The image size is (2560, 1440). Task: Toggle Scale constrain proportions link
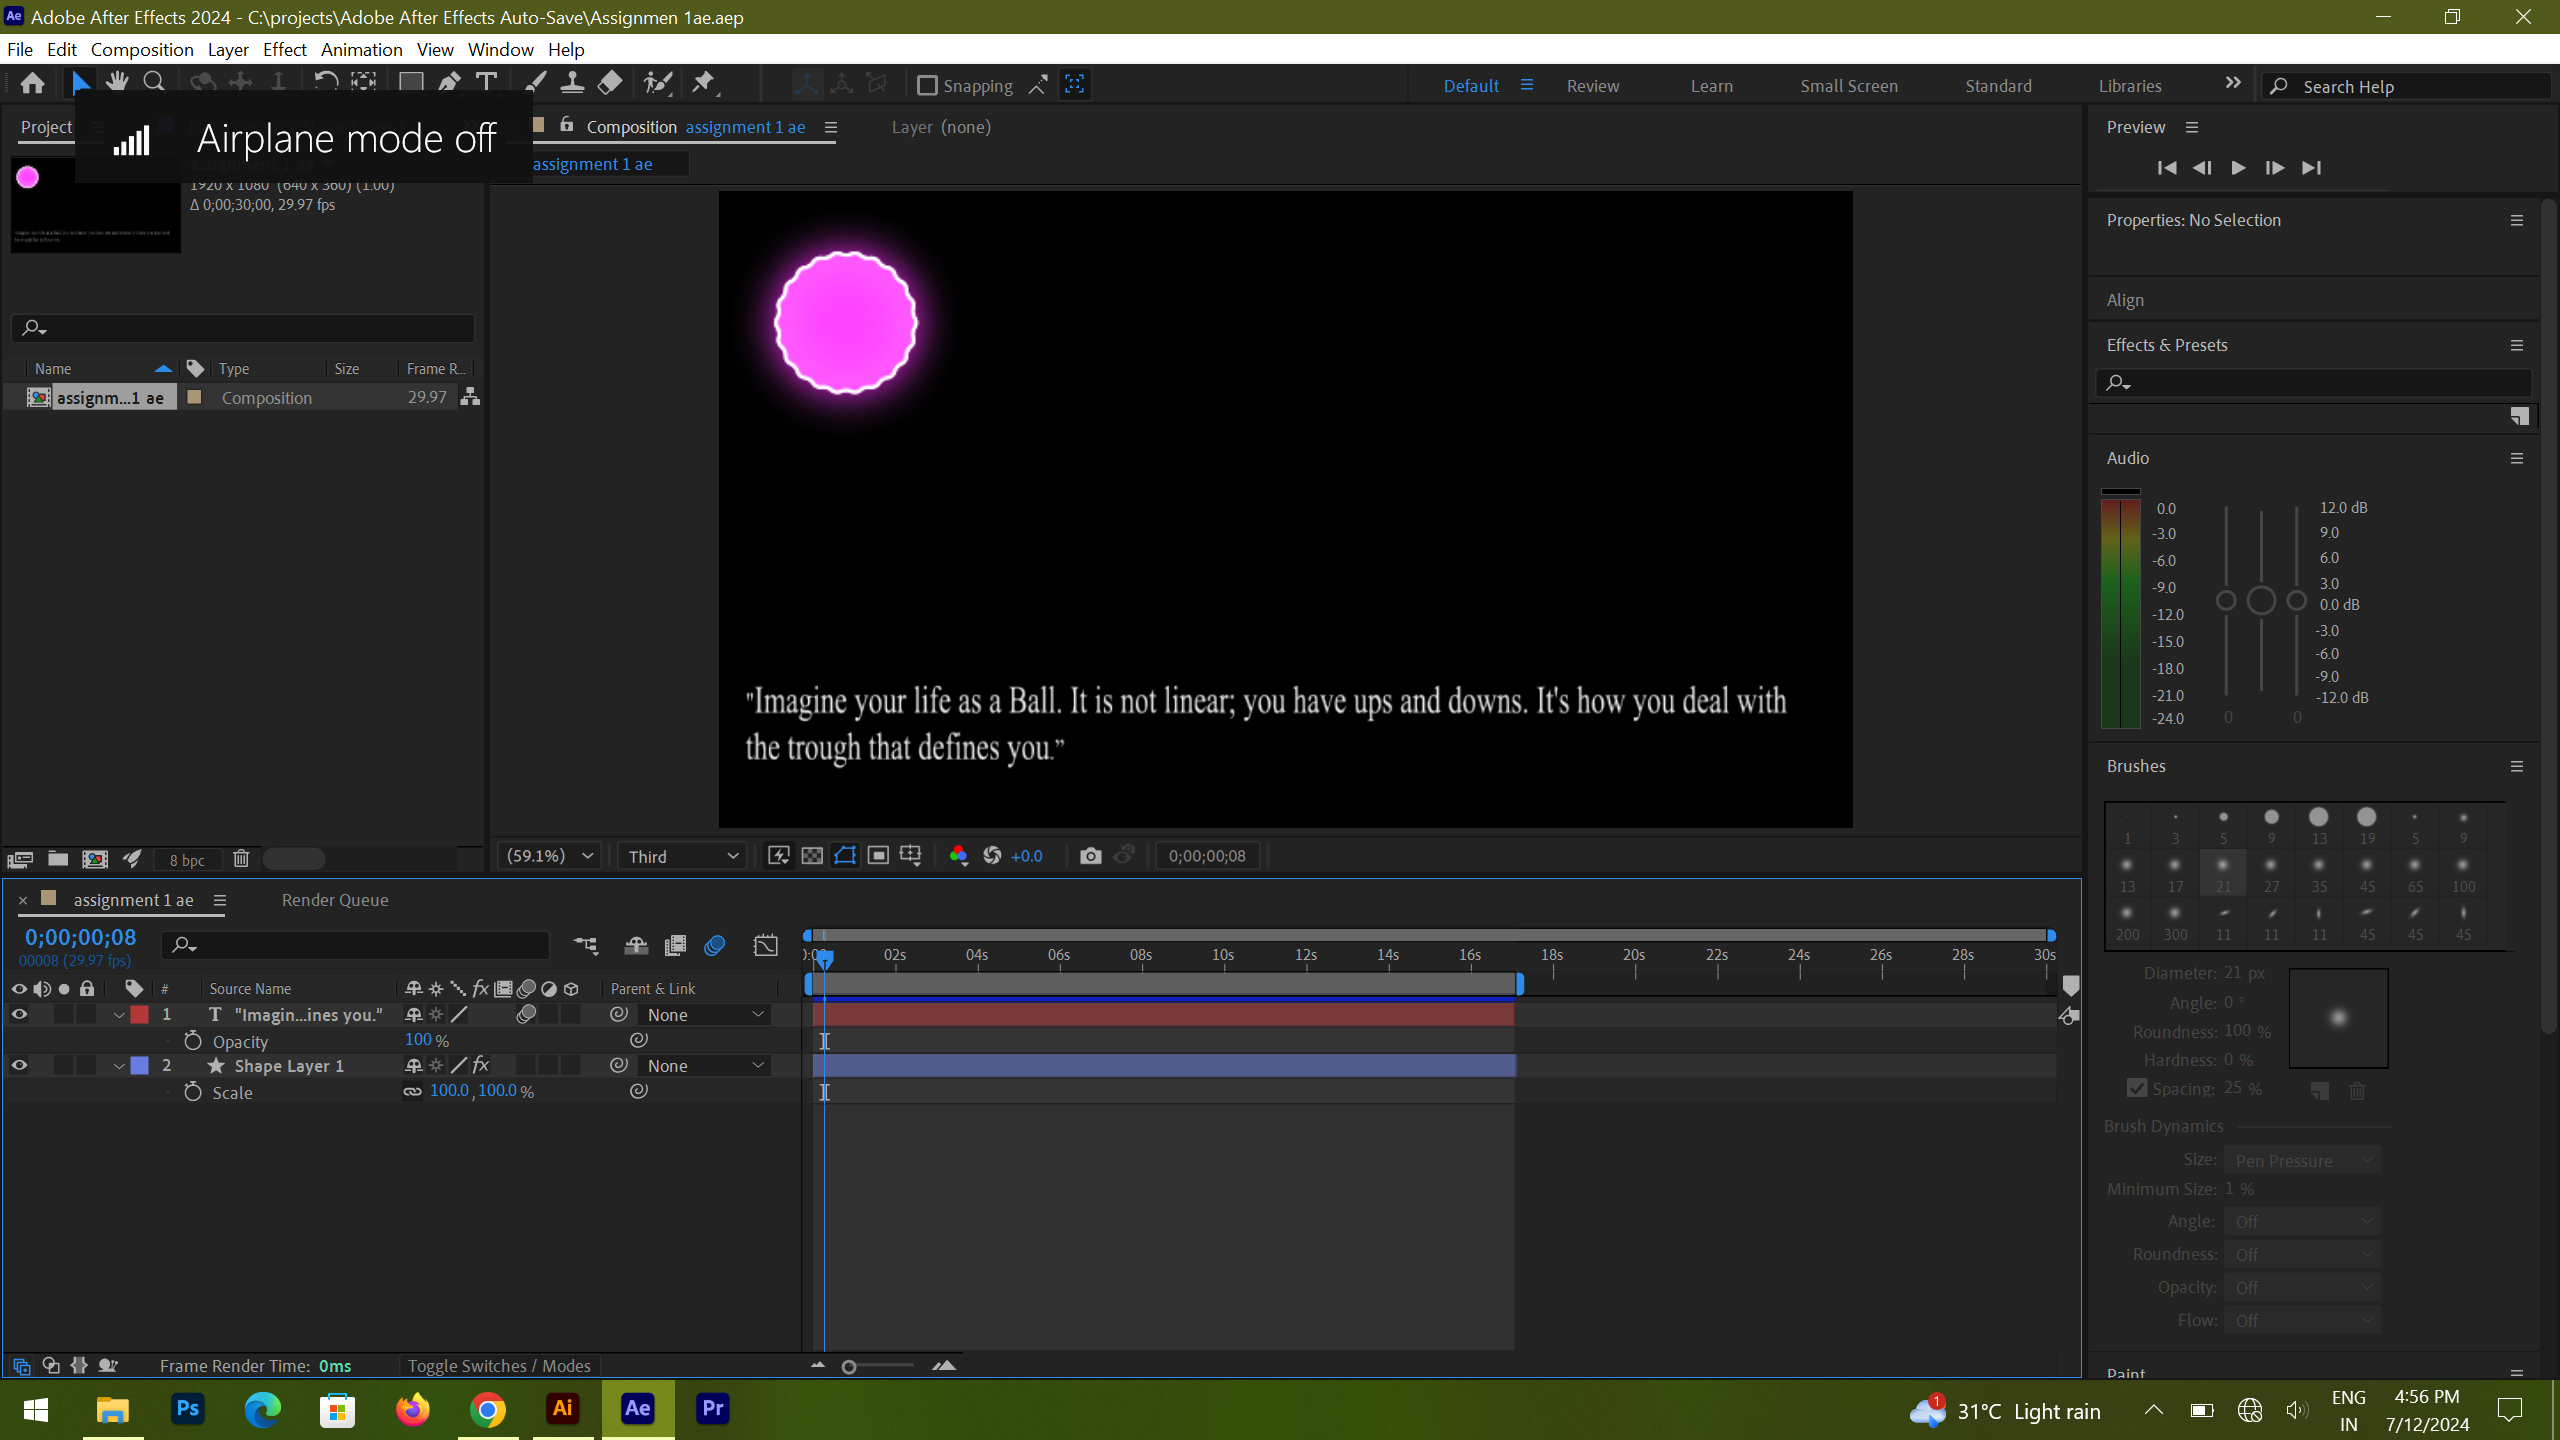pyautogui.click(x=412, y=1091)
